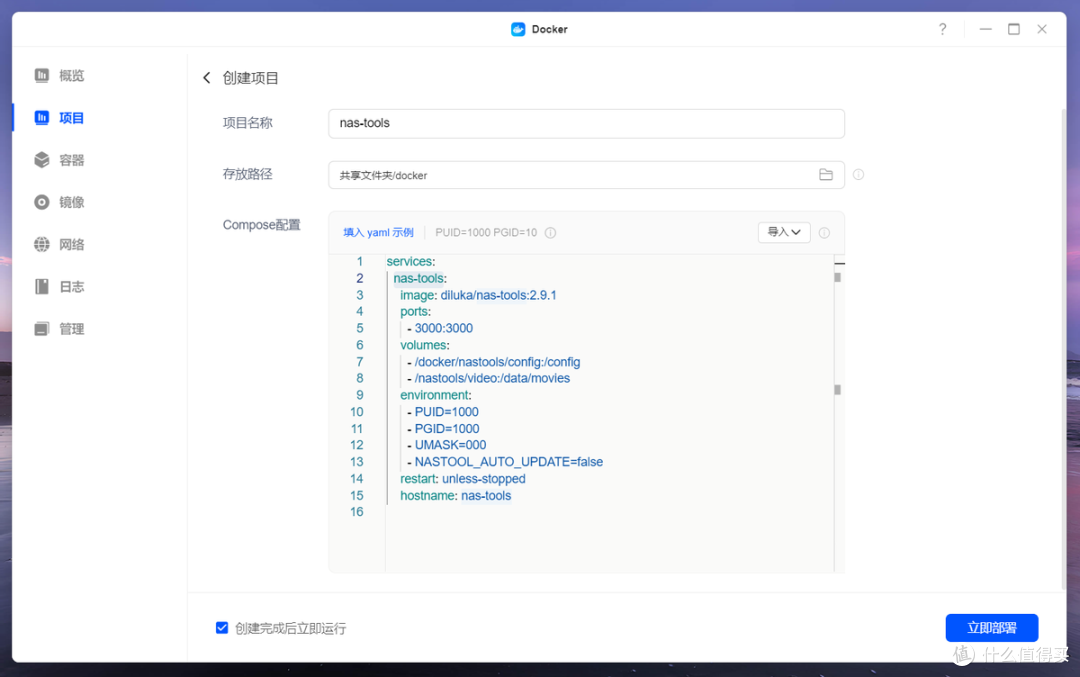Click the 存放路径 field showing 共享文件夹/docker
The height and width of the screenshot is (677, 1080).
tap(586, 175)
